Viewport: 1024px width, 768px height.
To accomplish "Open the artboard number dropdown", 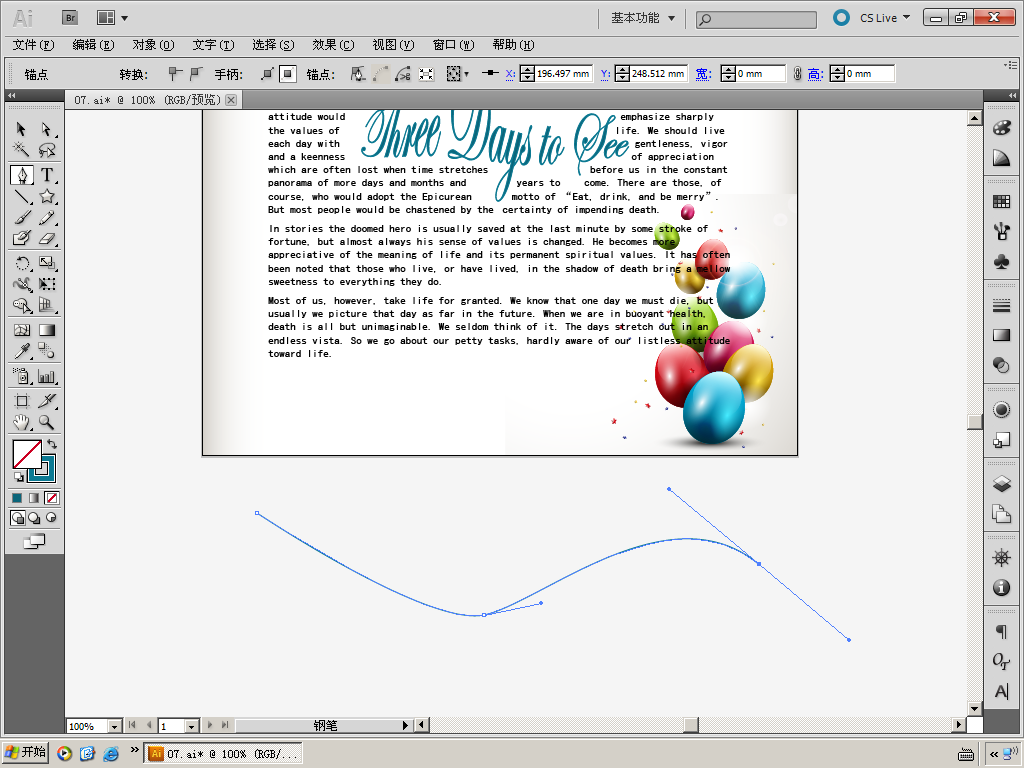I will click(191, 726).
